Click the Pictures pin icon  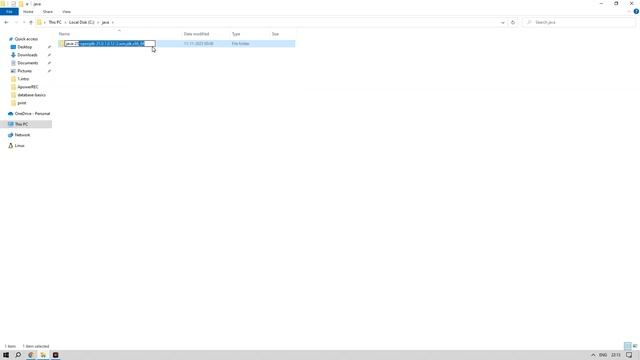[49, 71]
